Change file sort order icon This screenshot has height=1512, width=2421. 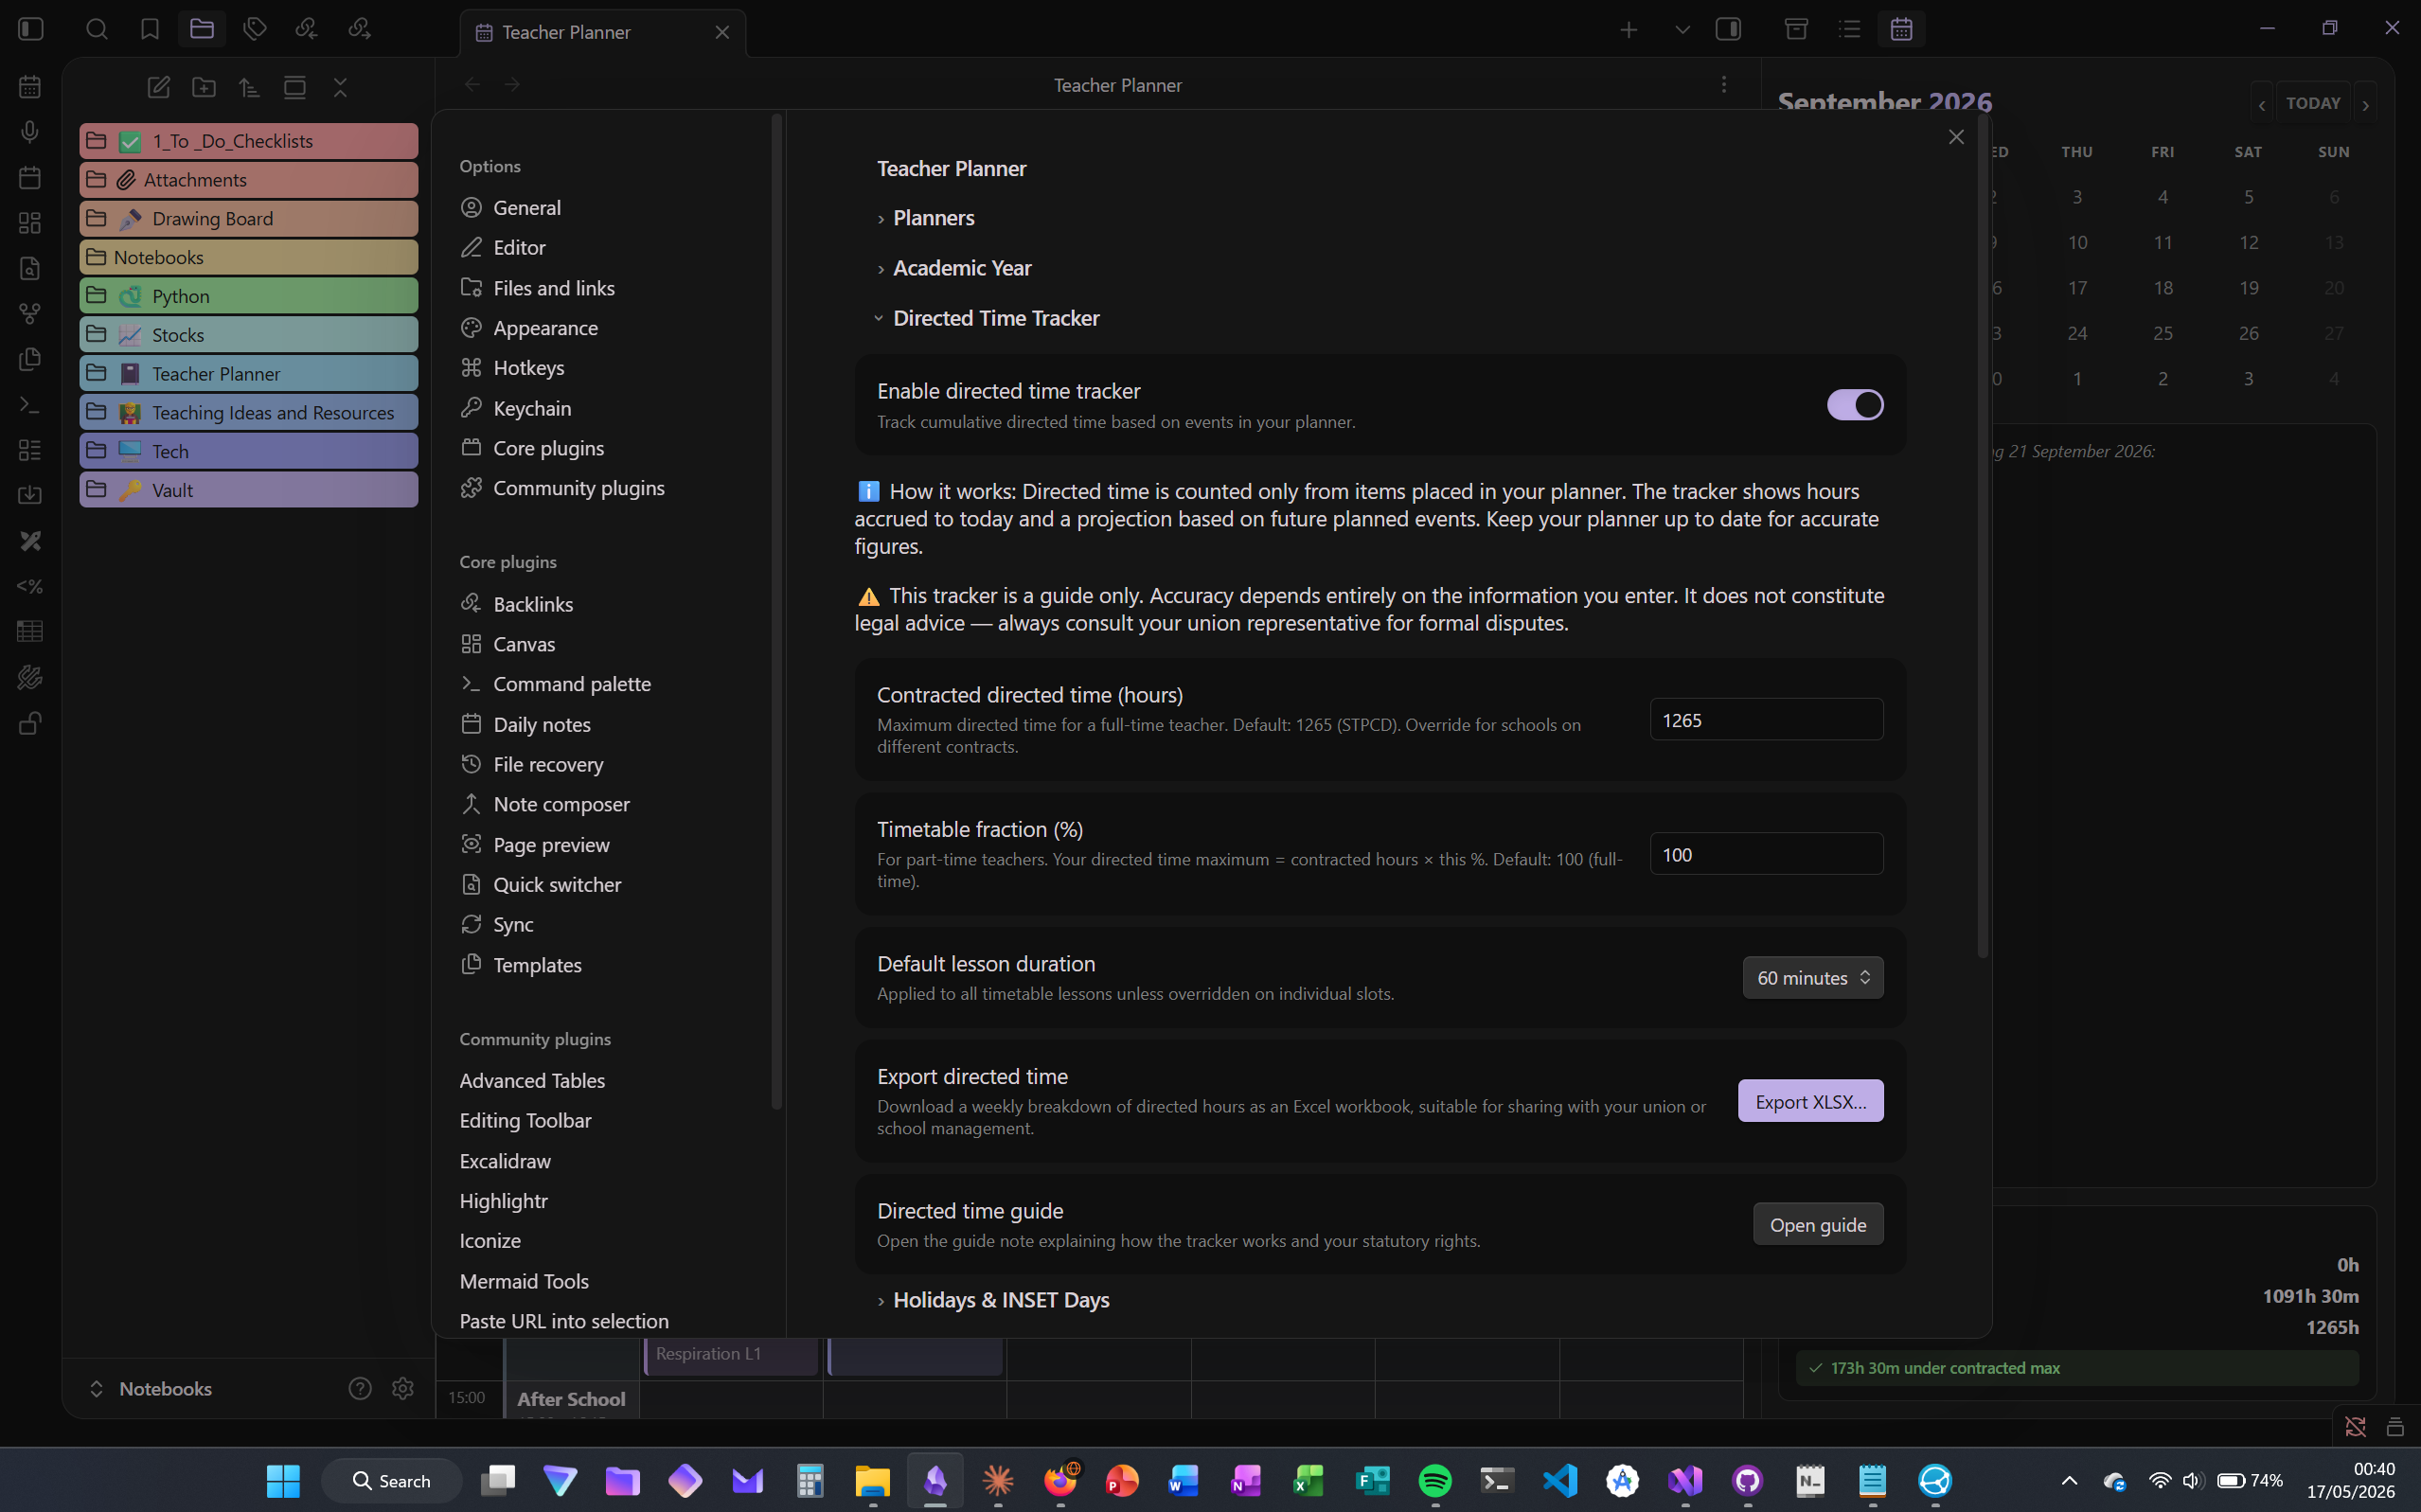pyautogui.click(x=250, y=88)
